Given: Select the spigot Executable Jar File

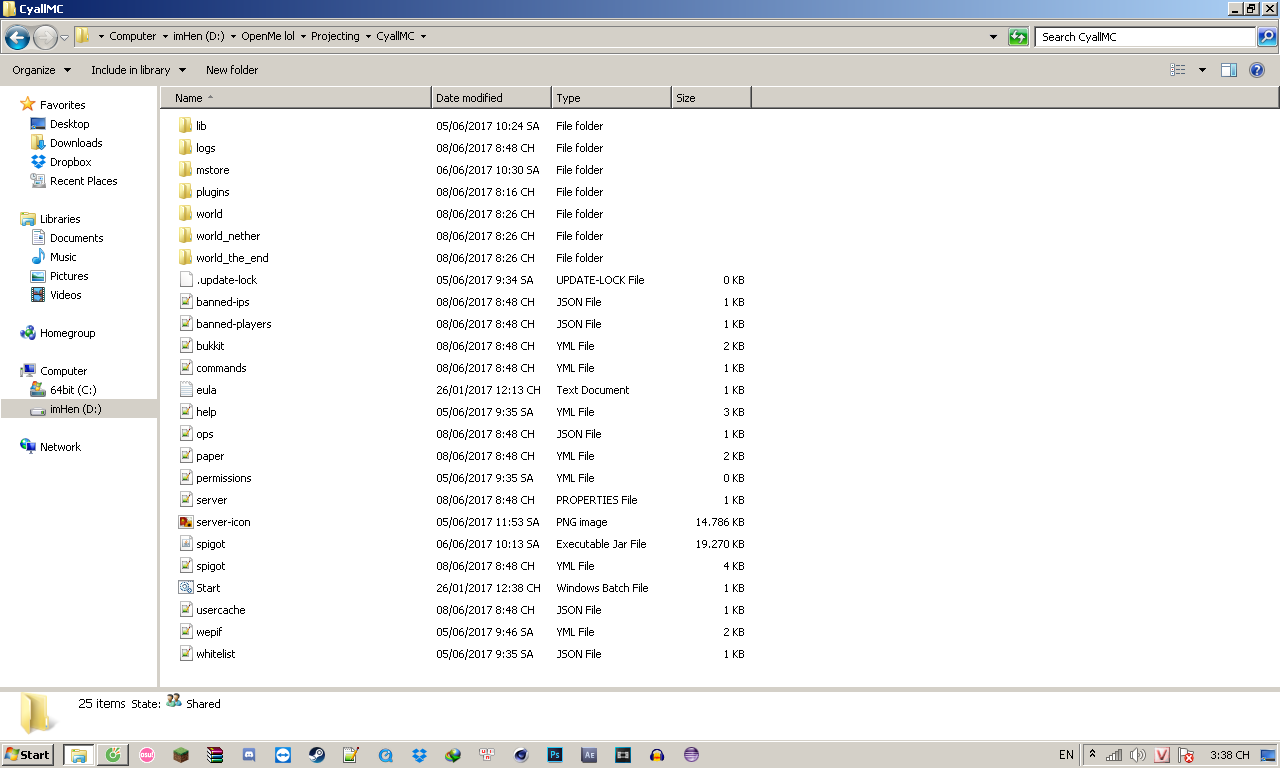Looking at the screenshot, I should coord(202,544).
